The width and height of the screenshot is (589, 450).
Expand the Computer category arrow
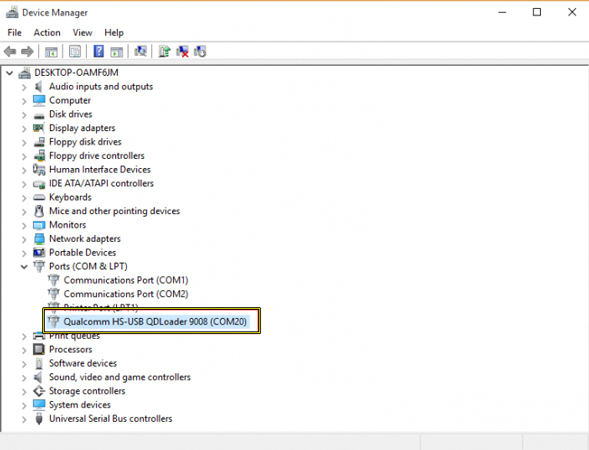(x=24, y=101)
